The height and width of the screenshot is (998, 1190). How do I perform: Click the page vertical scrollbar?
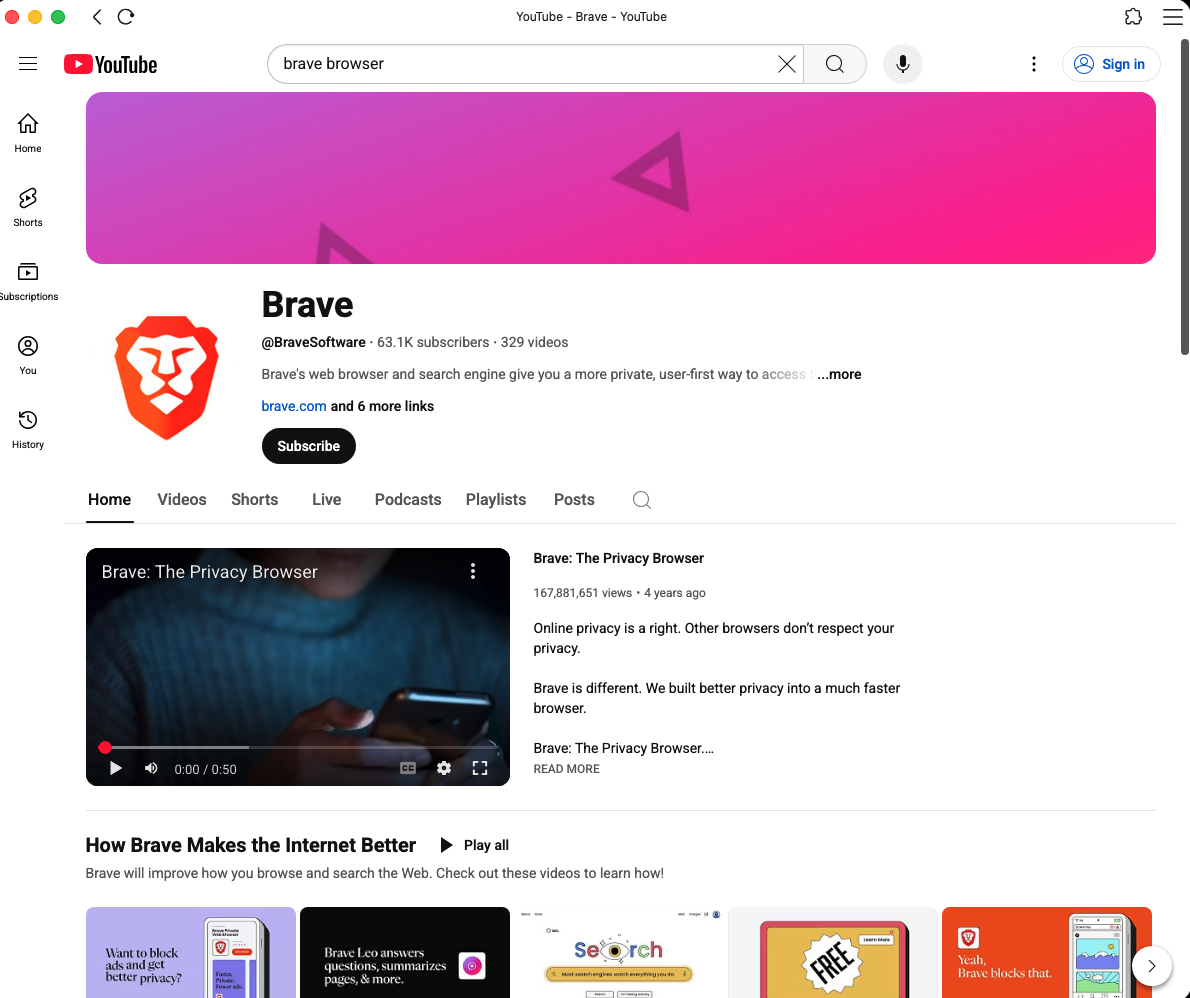pos(1185,197)
